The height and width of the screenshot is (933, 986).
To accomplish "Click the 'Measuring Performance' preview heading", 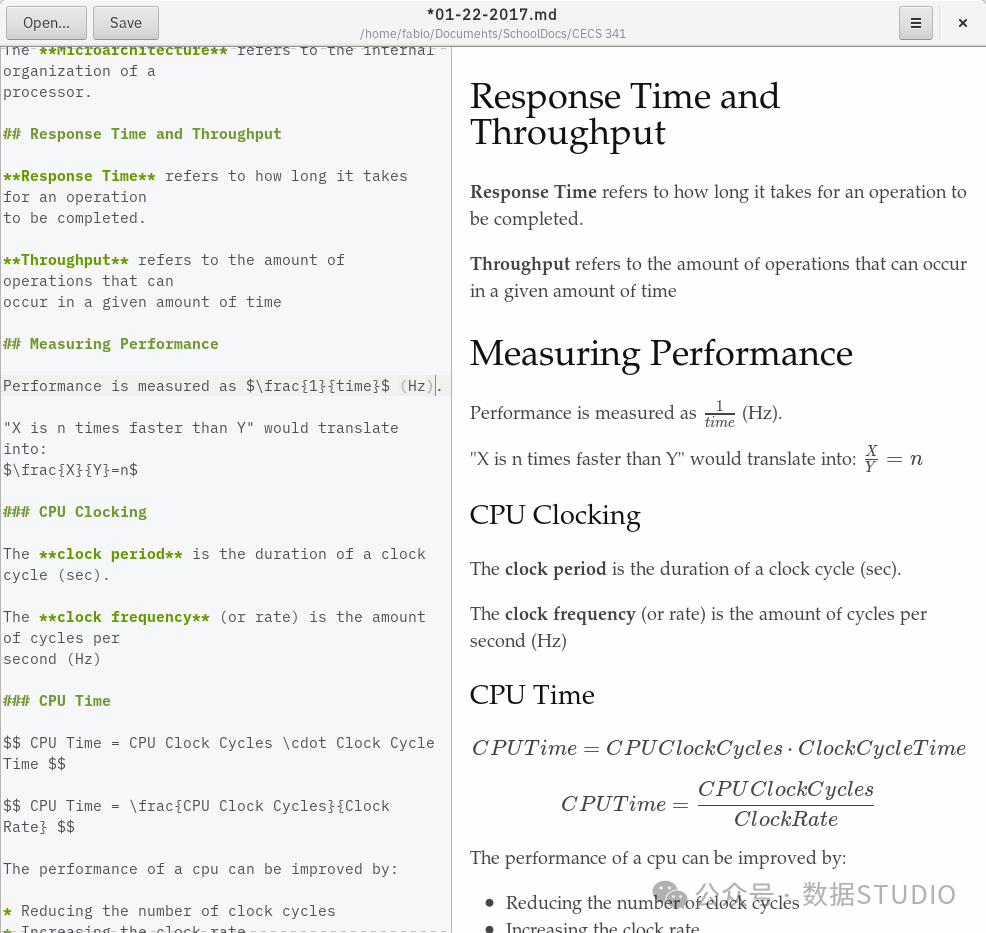I will click(661, 353).
